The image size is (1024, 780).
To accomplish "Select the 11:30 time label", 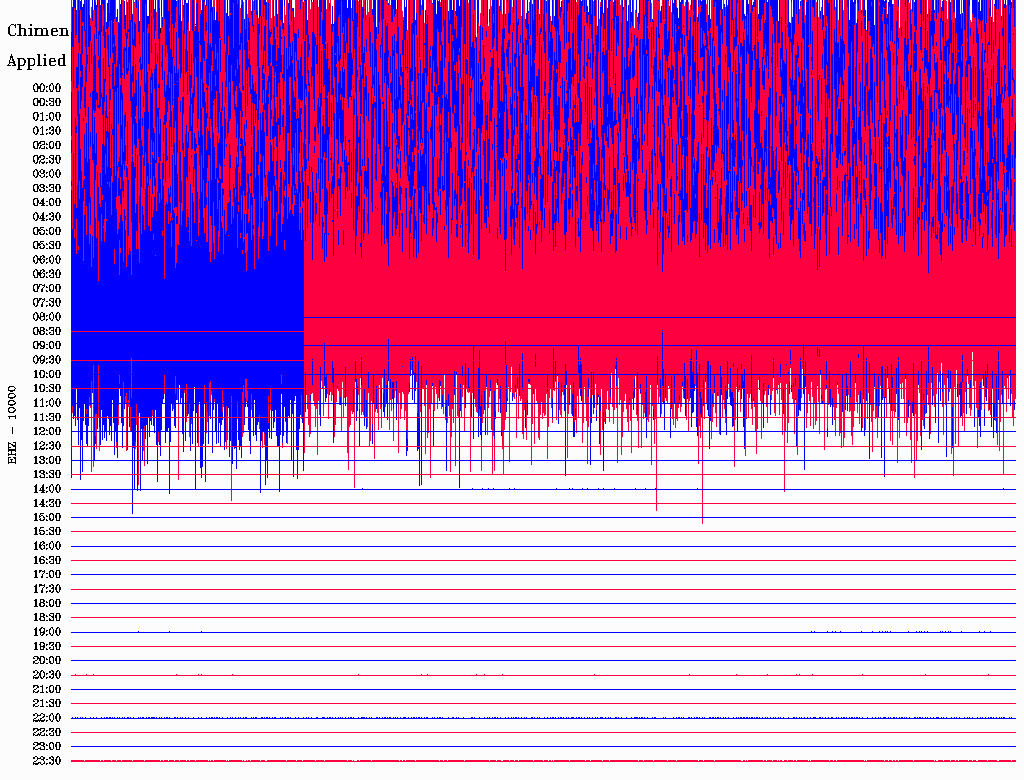I will coord(47,417).
